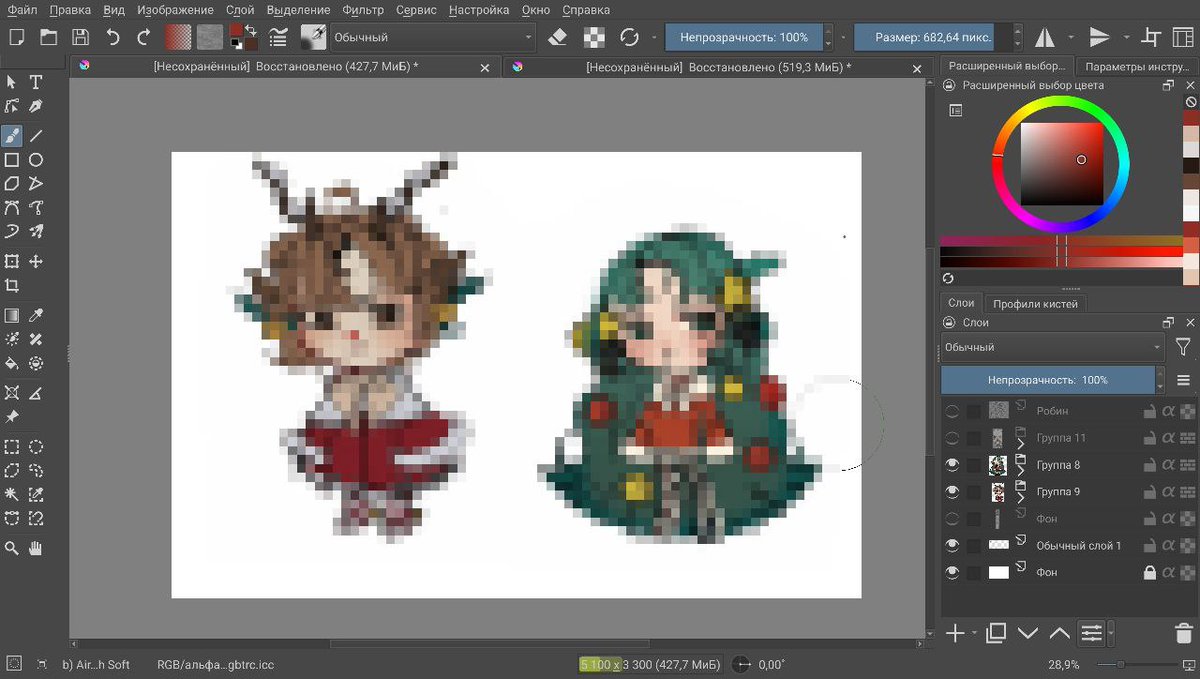Move the layer up
The height and width of the screenshot is (679, 1200).
[x=1059, y=633]
